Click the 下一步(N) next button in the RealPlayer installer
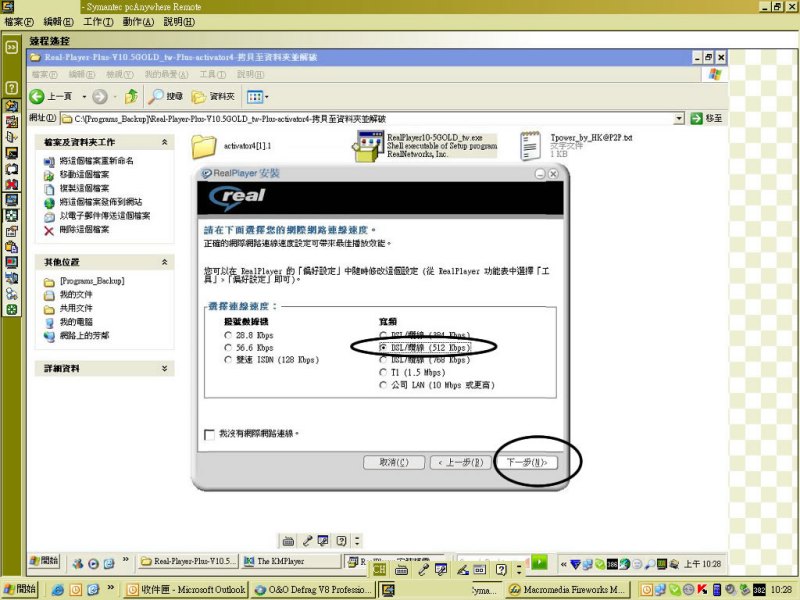 click(527, 462)
